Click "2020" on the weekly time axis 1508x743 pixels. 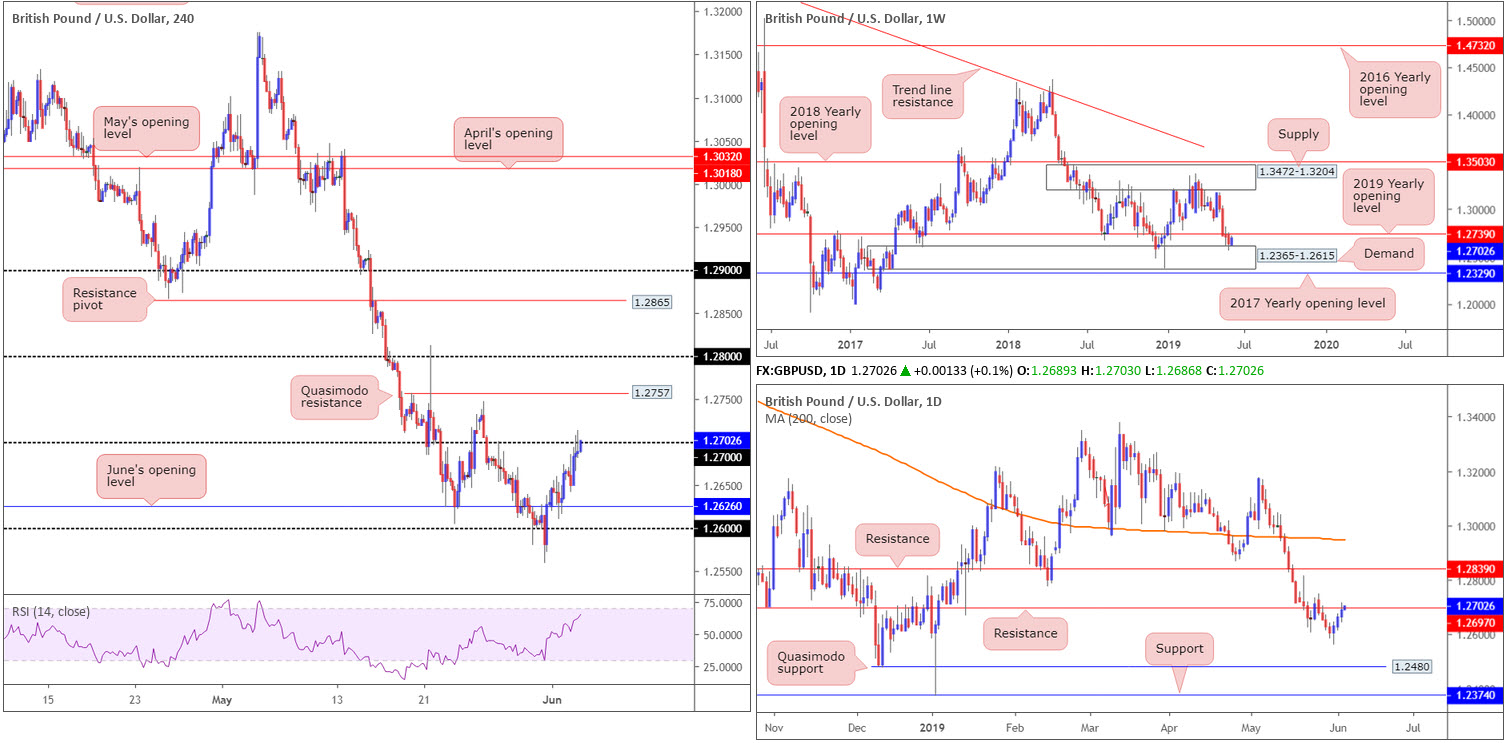click(1327, 345)
